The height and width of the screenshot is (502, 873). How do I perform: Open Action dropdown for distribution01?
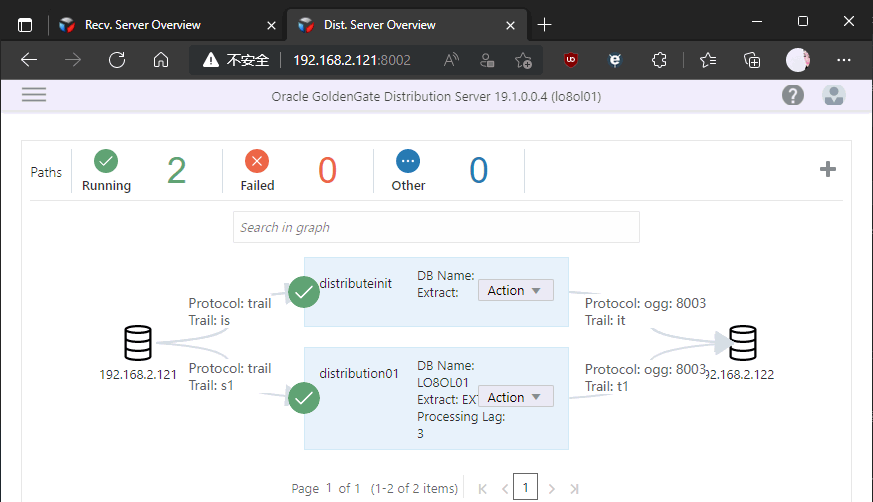tap(515, 397)
